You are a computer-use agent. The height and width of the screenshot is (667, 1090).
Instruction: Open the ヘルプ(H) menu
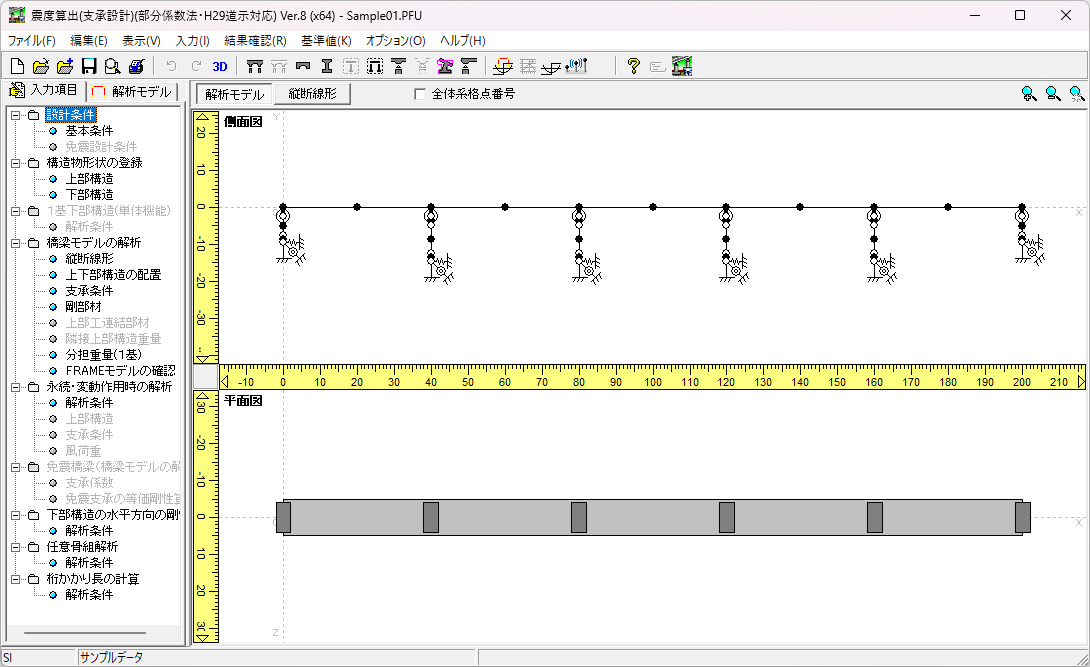463,41
